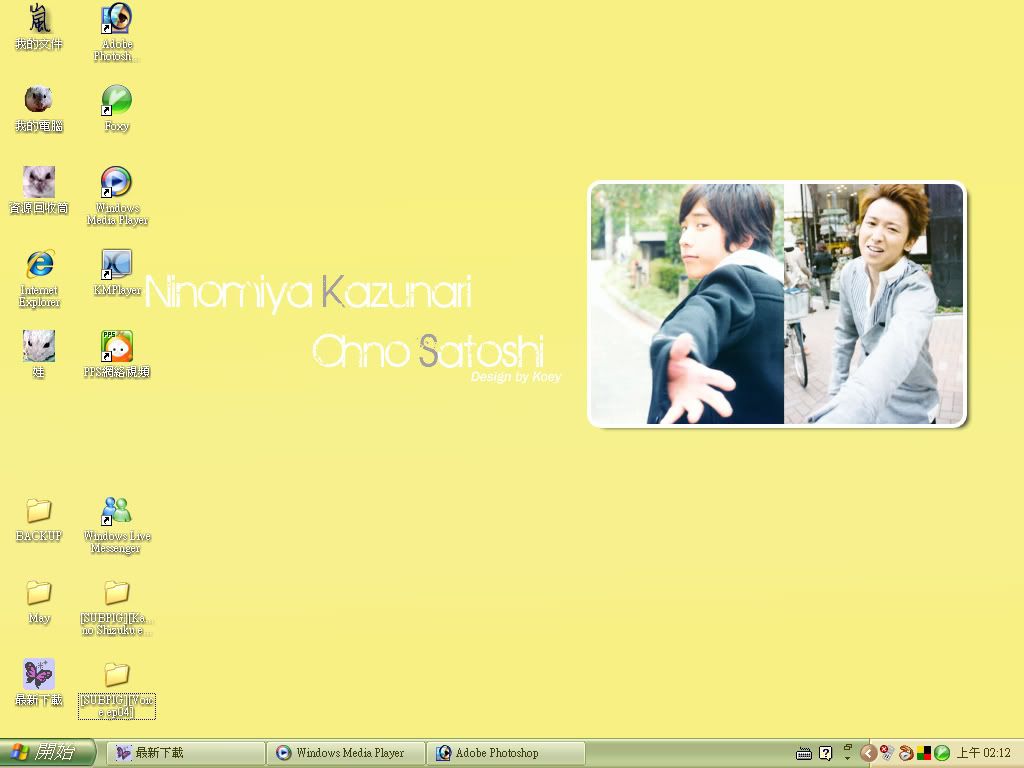1024x768 pixels.
Task: Switch to Adobe Photoshop taskbar button
Action: pos(505,753)
